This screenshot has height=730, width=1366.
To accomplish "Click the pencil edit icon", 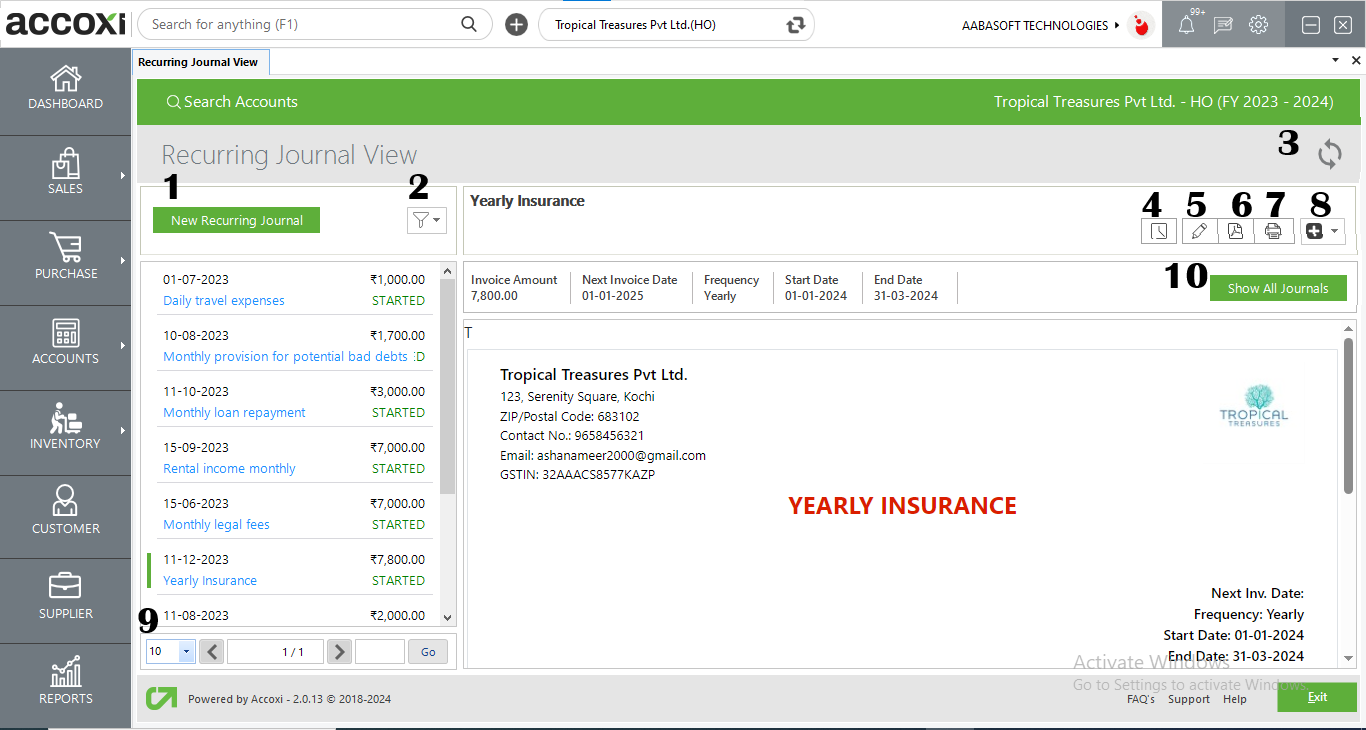I will pyautogui.click(x=1199, y=231).
